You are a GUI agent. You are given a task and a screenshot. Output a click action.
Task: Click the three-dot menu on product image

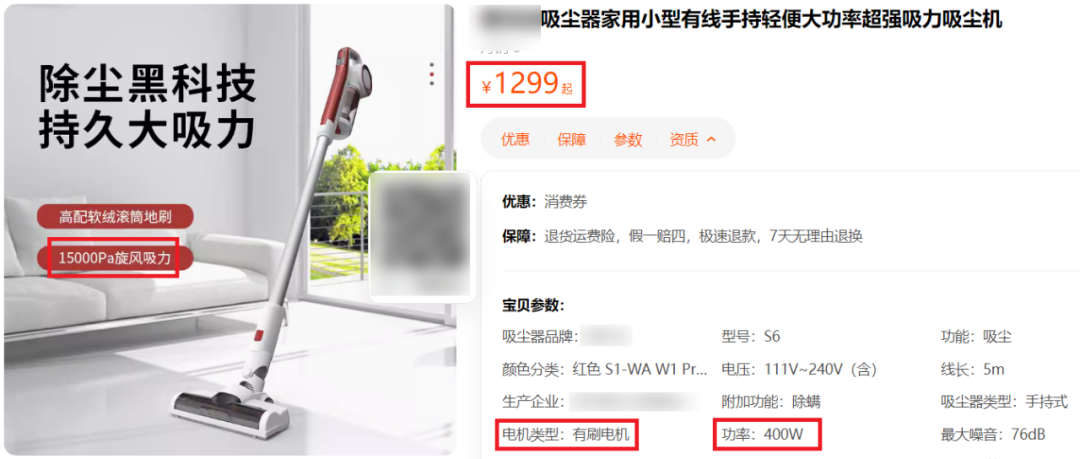coord(432,74)
